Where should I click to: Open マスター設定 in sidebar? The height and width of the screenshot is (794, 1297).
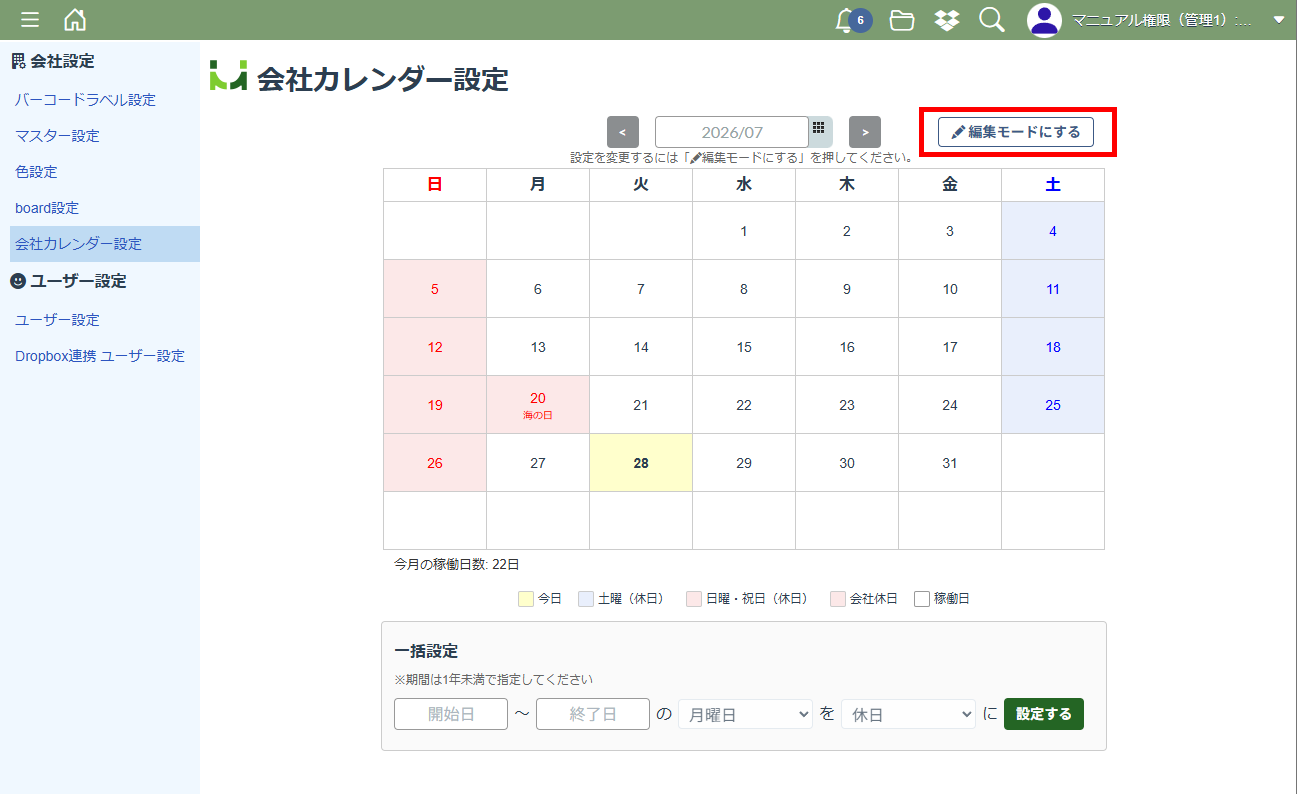pos(57,136)
